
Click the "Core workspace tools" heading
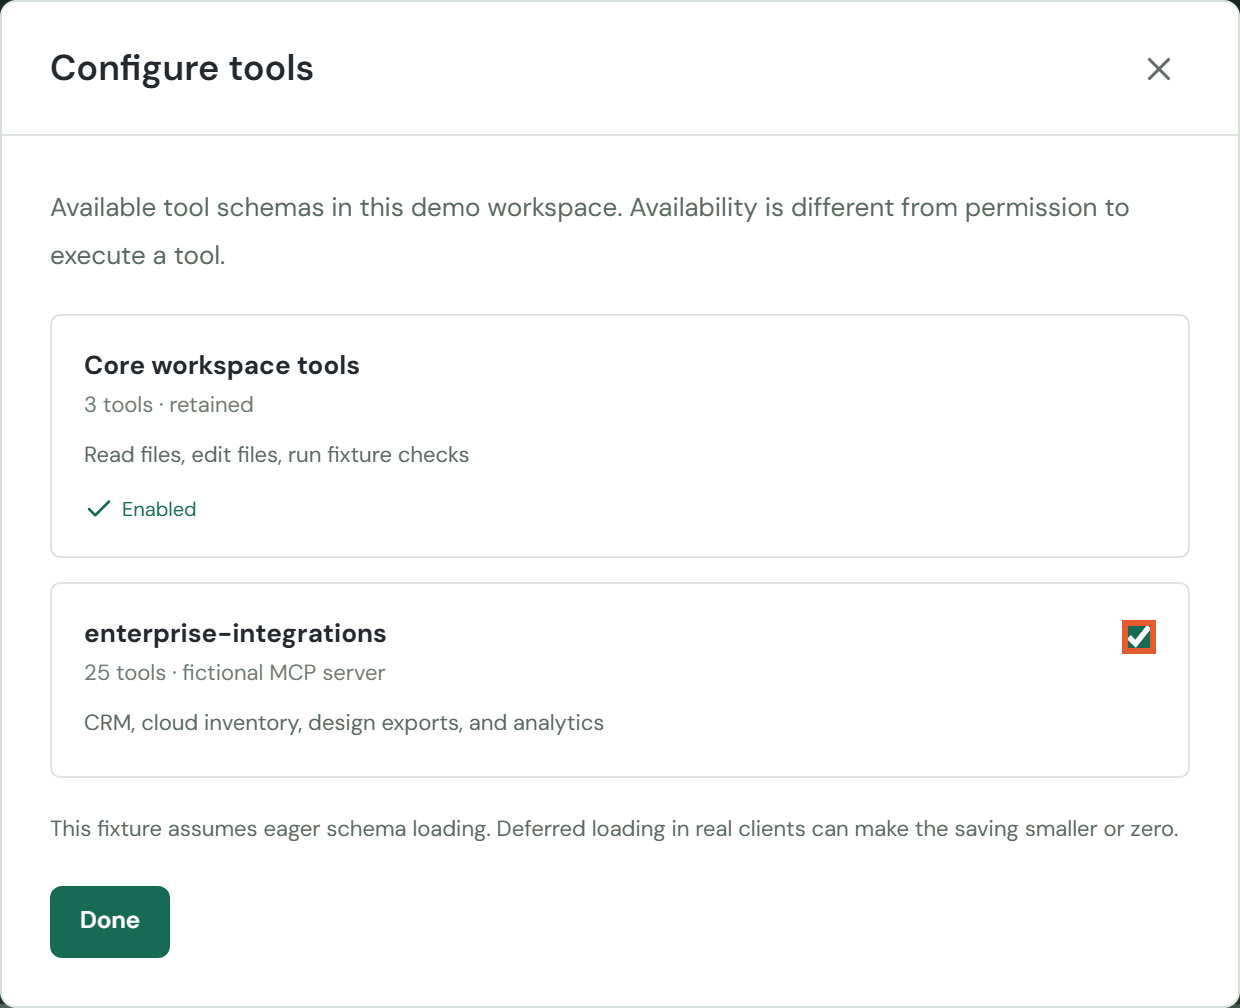point(222,365)
